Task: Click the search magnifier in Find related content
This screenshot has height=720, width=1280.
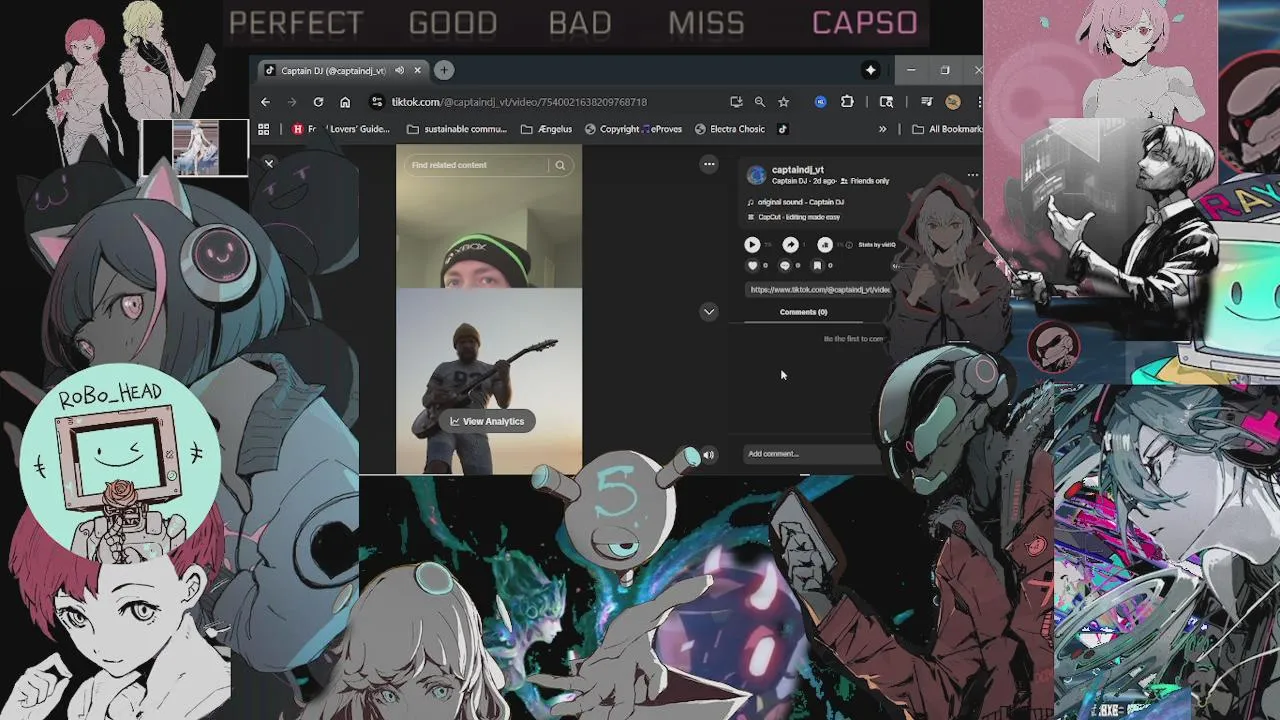Action: tap(561, 165)
